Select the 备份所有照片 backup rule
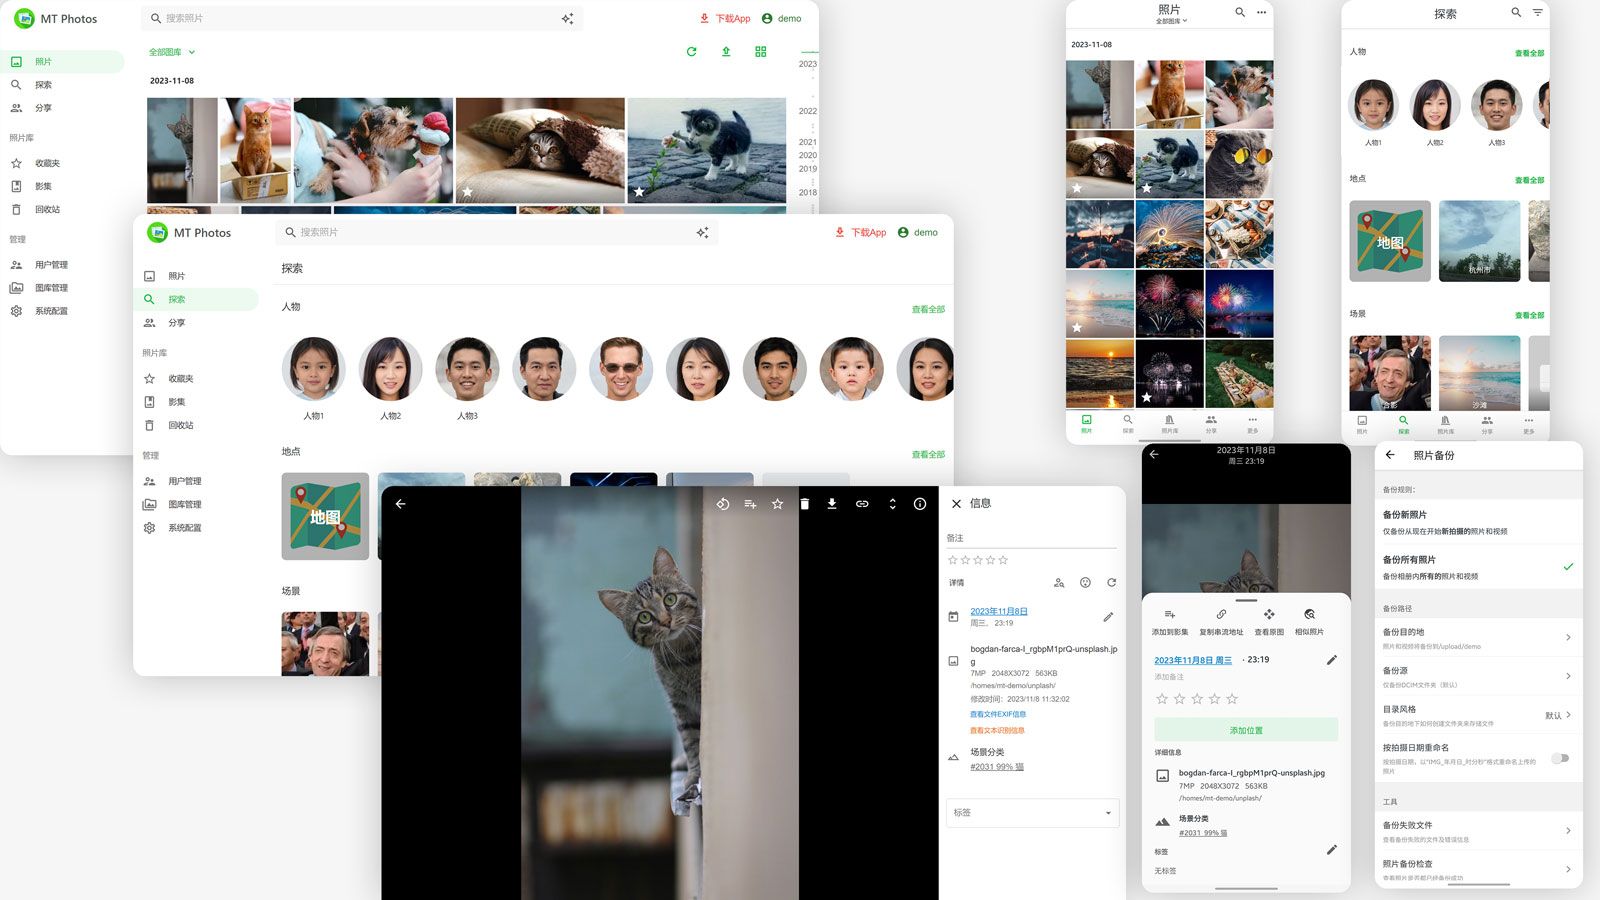 click(x=1470, y=567)
